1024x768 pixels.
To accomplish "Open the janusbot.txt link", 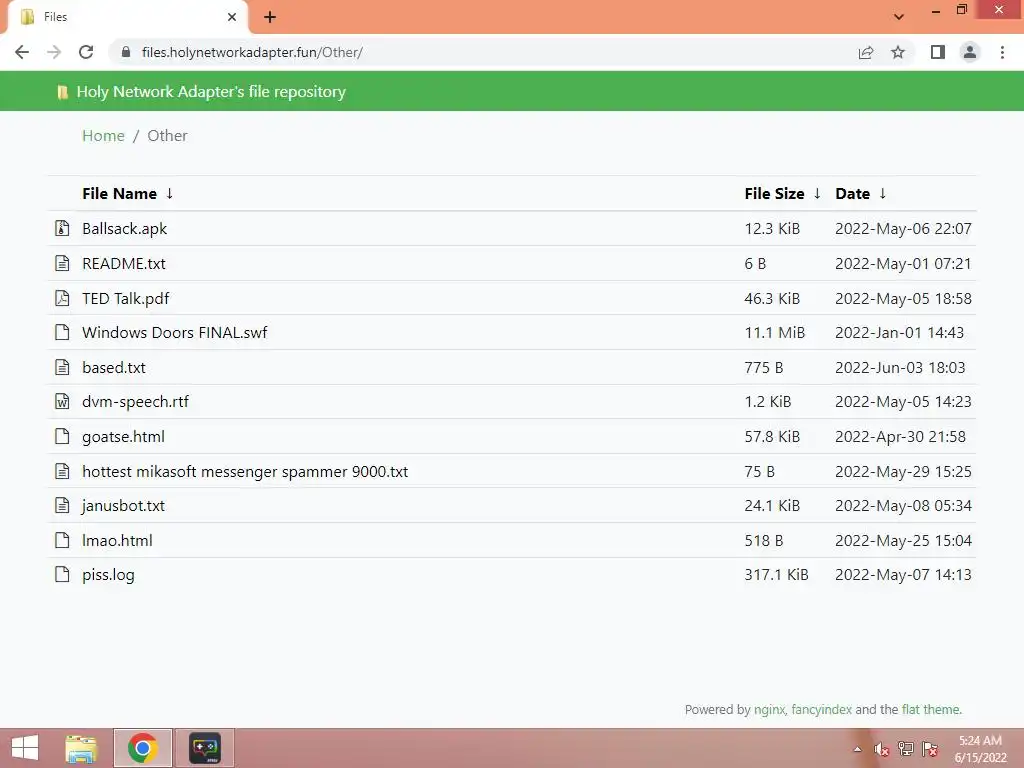I will pyautogui.click(x=123, y=505).
